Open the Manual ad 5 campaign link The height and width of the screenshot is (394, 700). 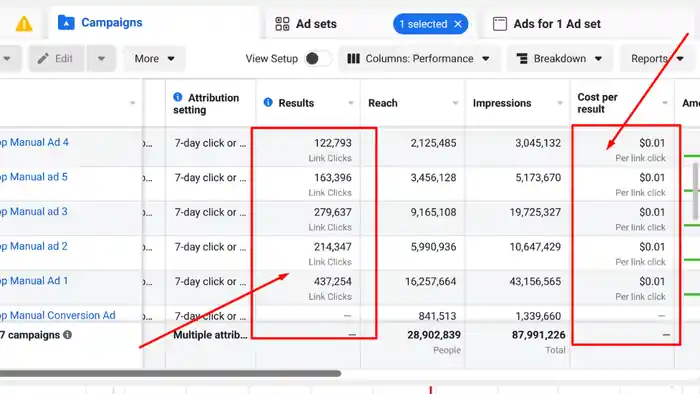click(34, 177)
